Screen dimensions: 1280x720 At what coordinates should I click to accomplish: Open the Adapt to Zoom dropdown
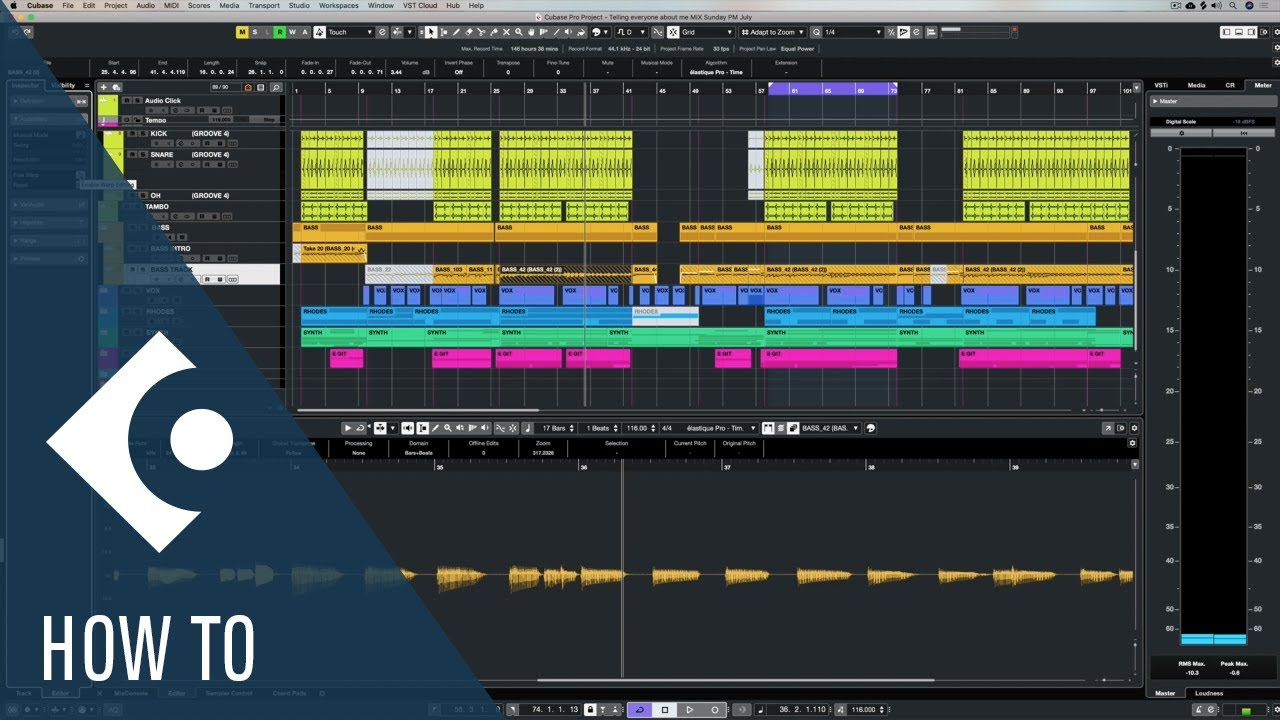tap(773, 32)
